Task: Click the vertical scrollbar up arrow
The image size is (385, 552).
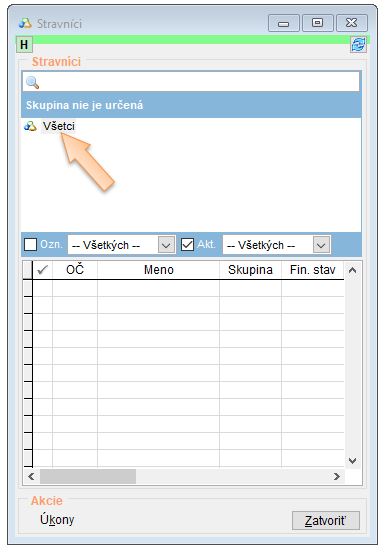Action: [352, 270]
